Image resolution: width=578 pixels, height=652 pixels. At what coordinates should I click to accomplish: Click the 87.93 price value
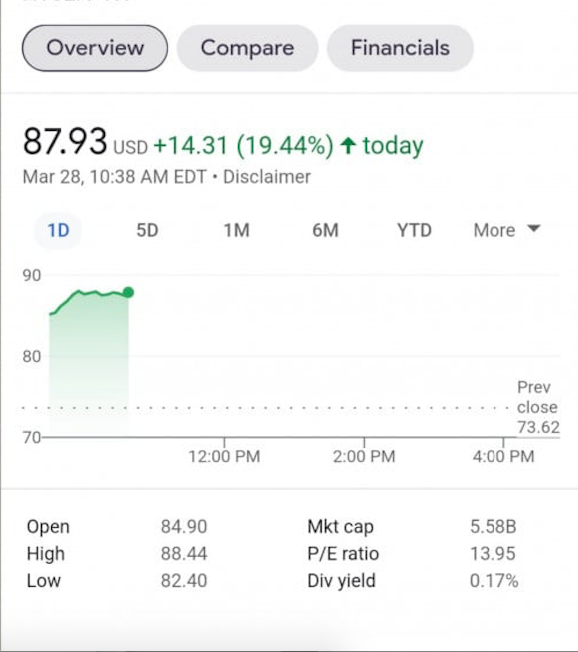click(x=65, y=142)
